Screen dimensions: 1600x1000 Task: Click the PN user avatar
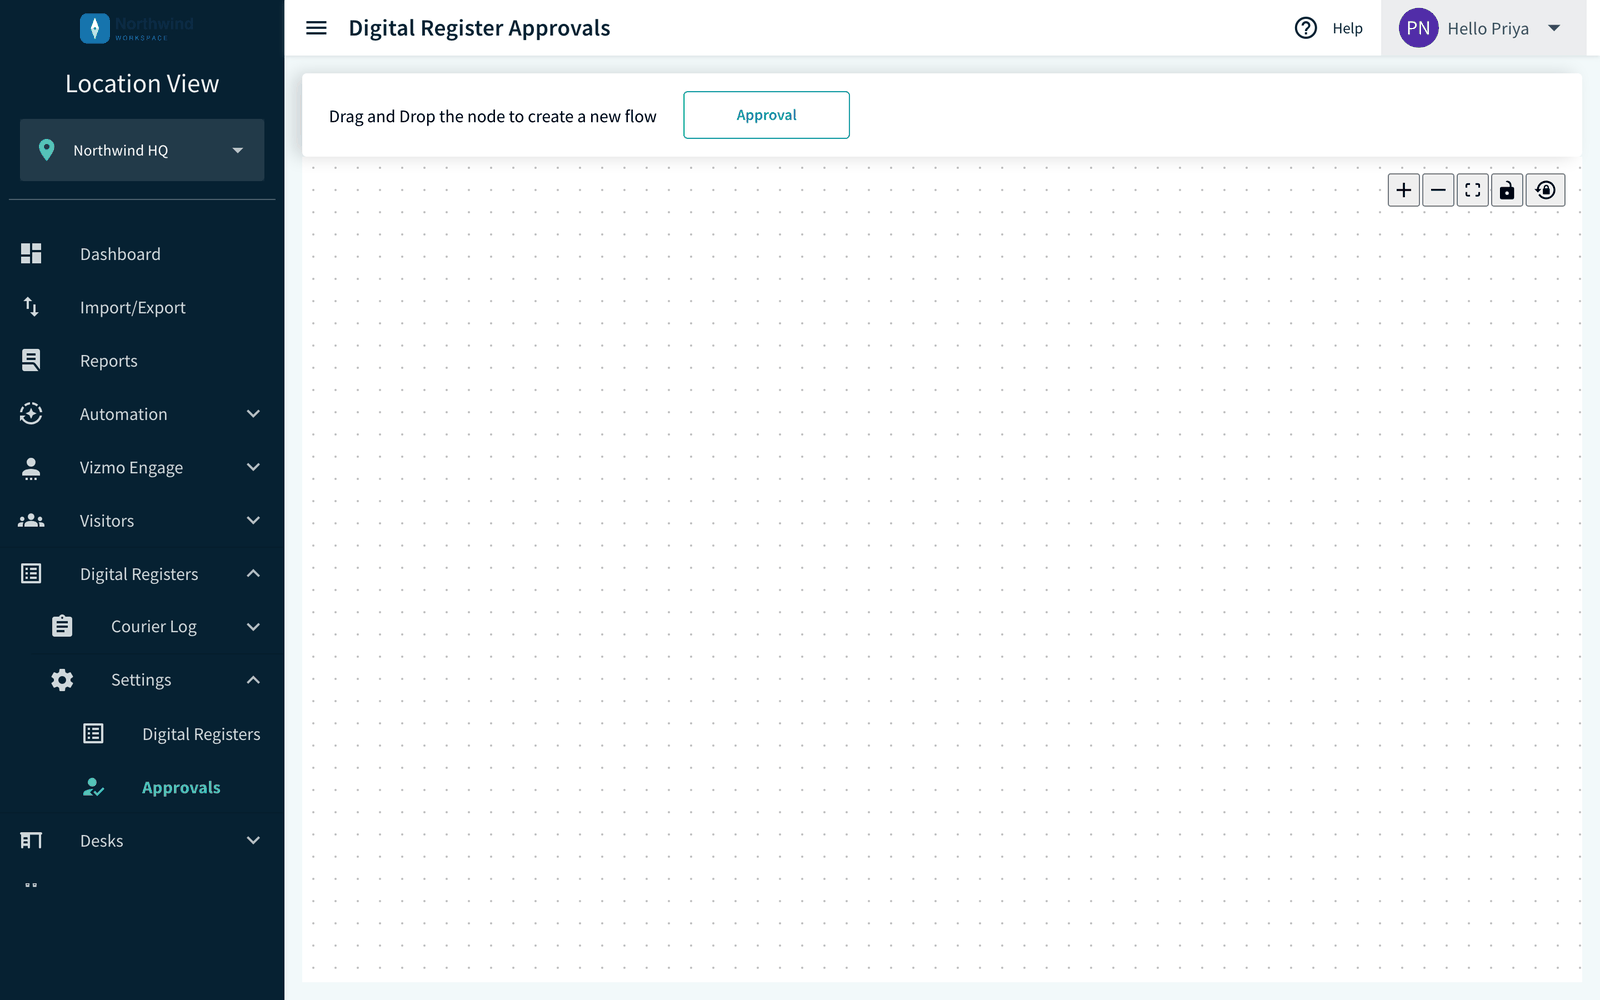1418,28
